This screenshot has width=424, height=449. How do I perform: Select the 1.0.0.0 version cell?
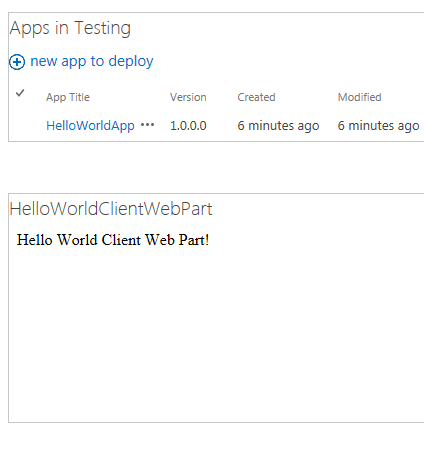click(x=188, y=126)
